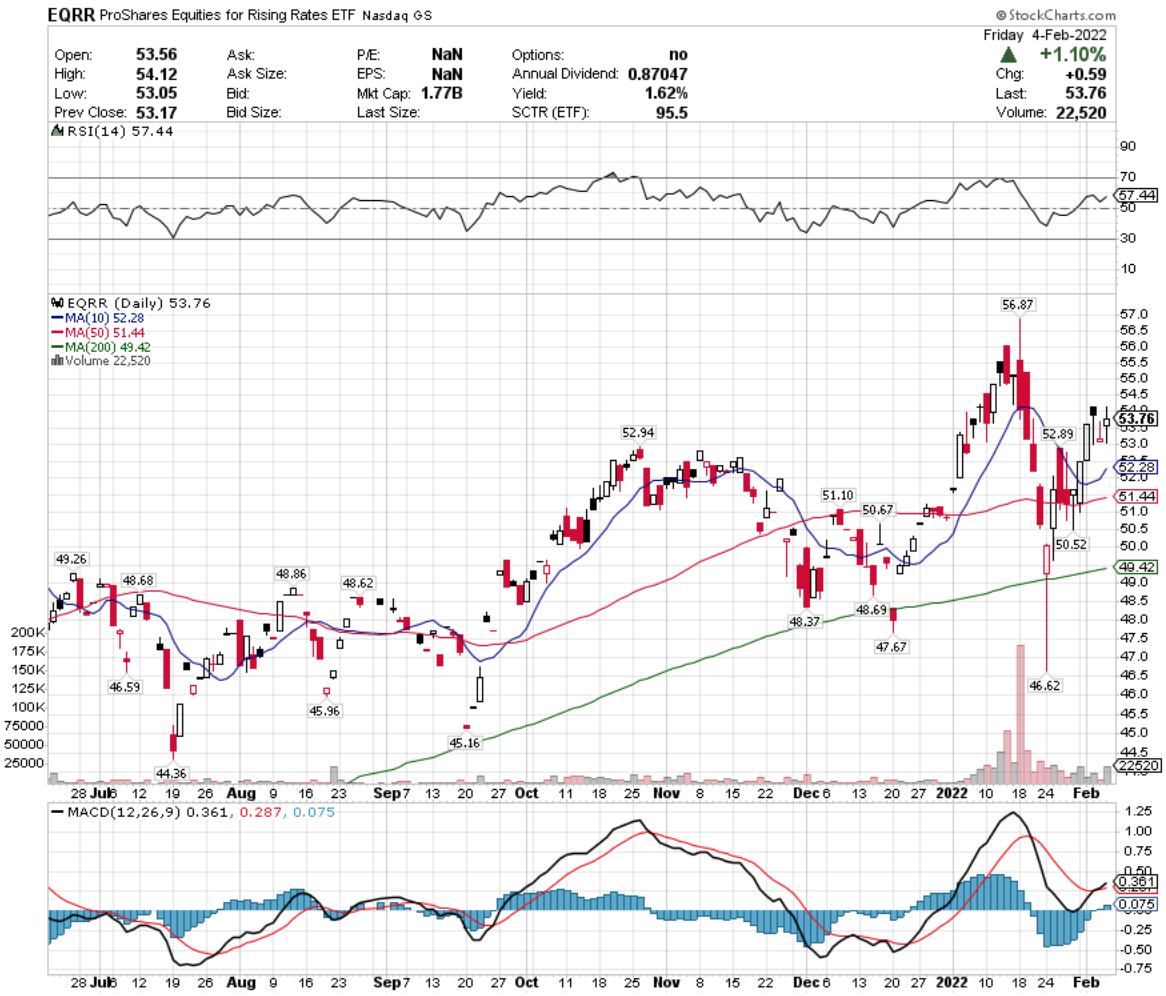Click the Annual Dividend value 0.87047
This screenshot has width=1166, height=996.
[657, 74]
